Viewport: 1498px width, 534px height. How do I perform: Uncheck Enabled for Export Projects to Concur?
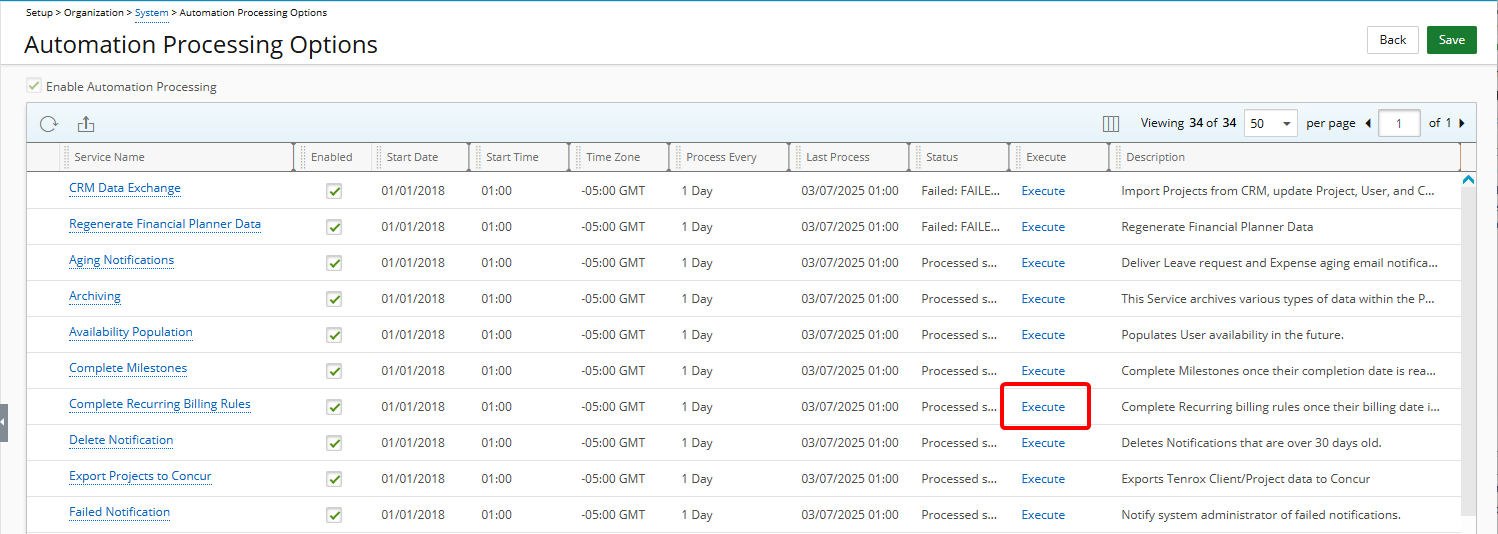[334, 479]
